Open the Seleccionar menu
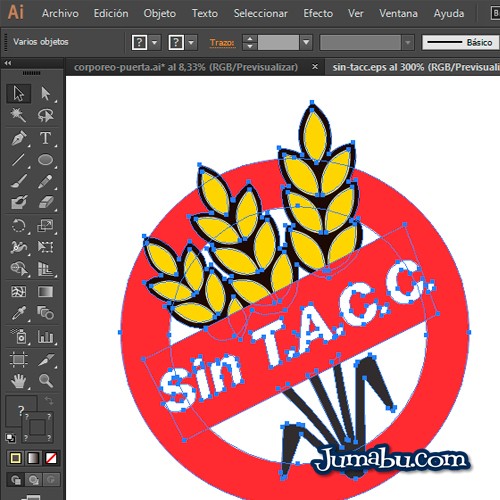 coord(261,13)
